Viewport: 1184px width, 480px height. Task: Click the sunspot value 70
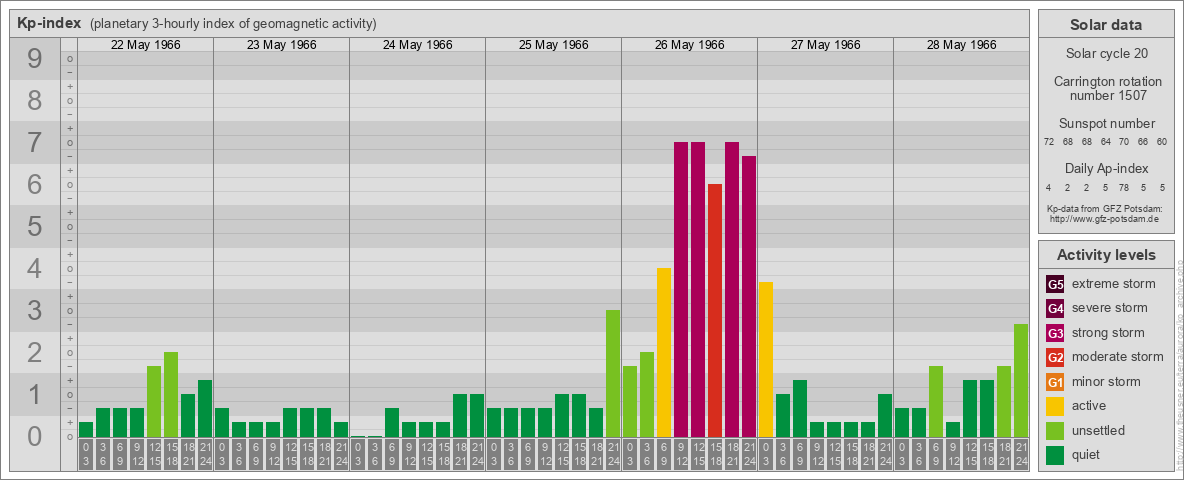click(1124, 142)
